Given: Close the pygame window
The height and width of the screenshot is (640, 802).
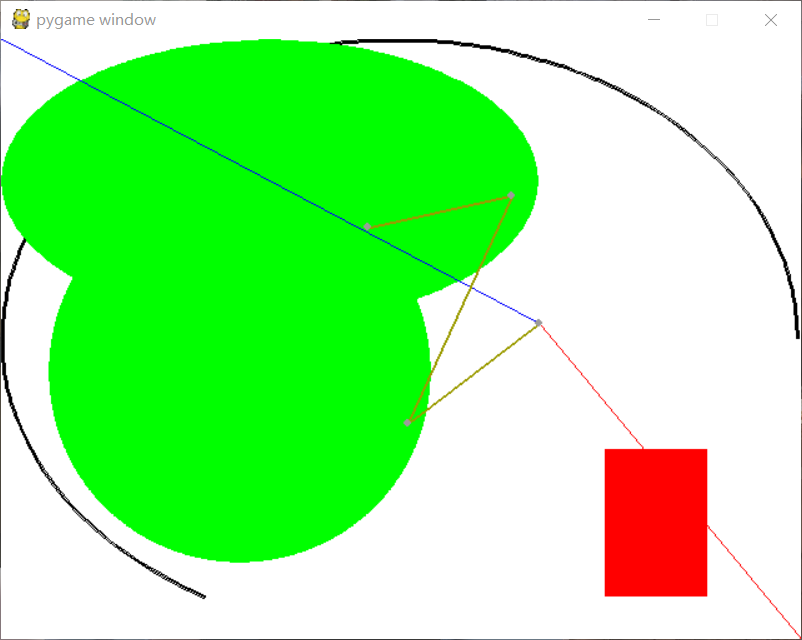Looking at the screenshot, I should coord(771,20).
